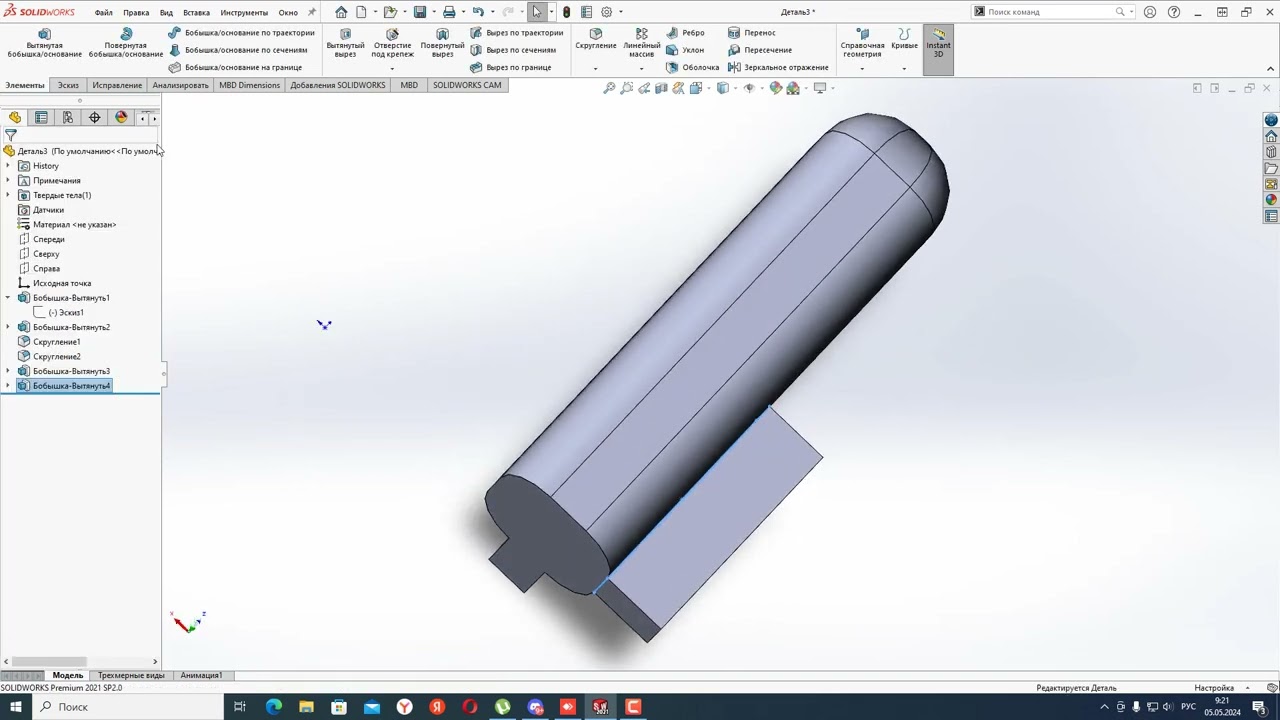1280x720 pixels.
Task: Click the Rebuild traffic light icon
Action: pyautogui.click(x=567, y=12)
